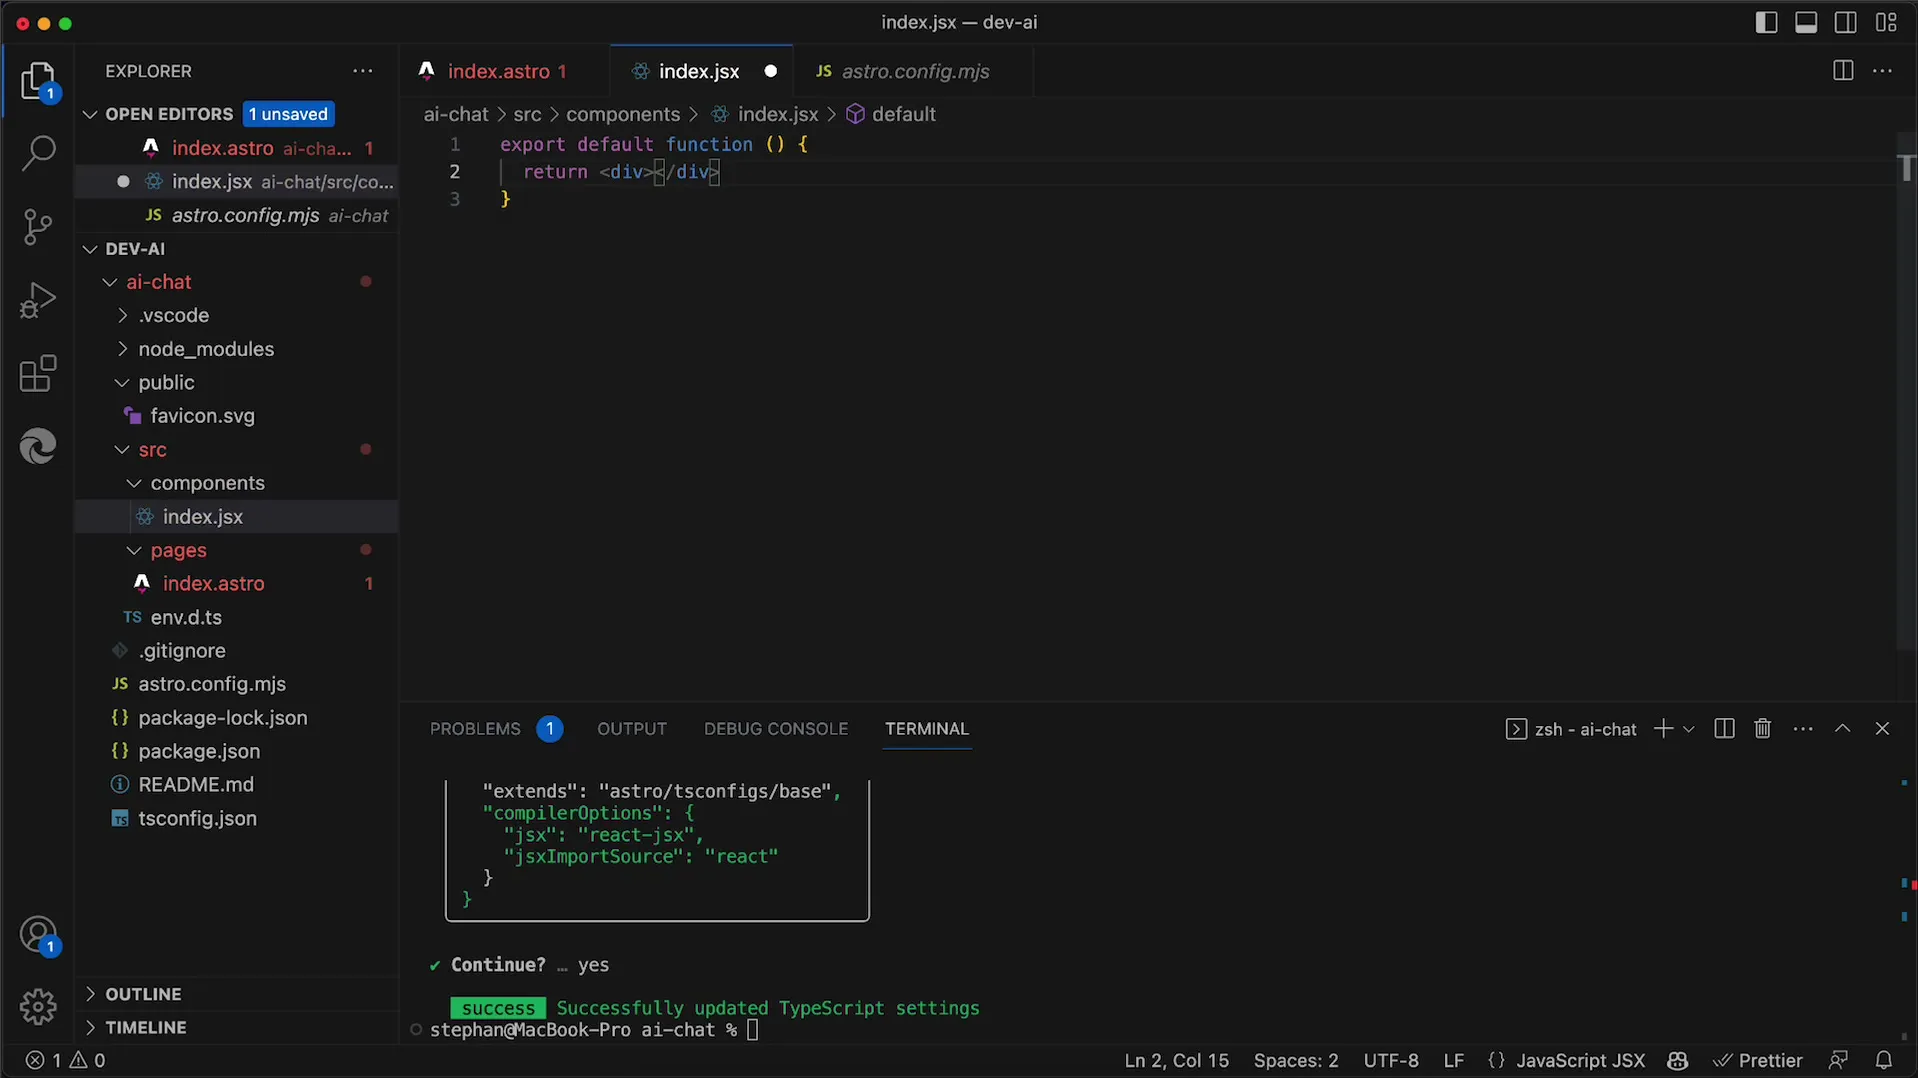Expand the OUTLINE section
This screenshot has height=1078, width=1918.
pos(90,994)
